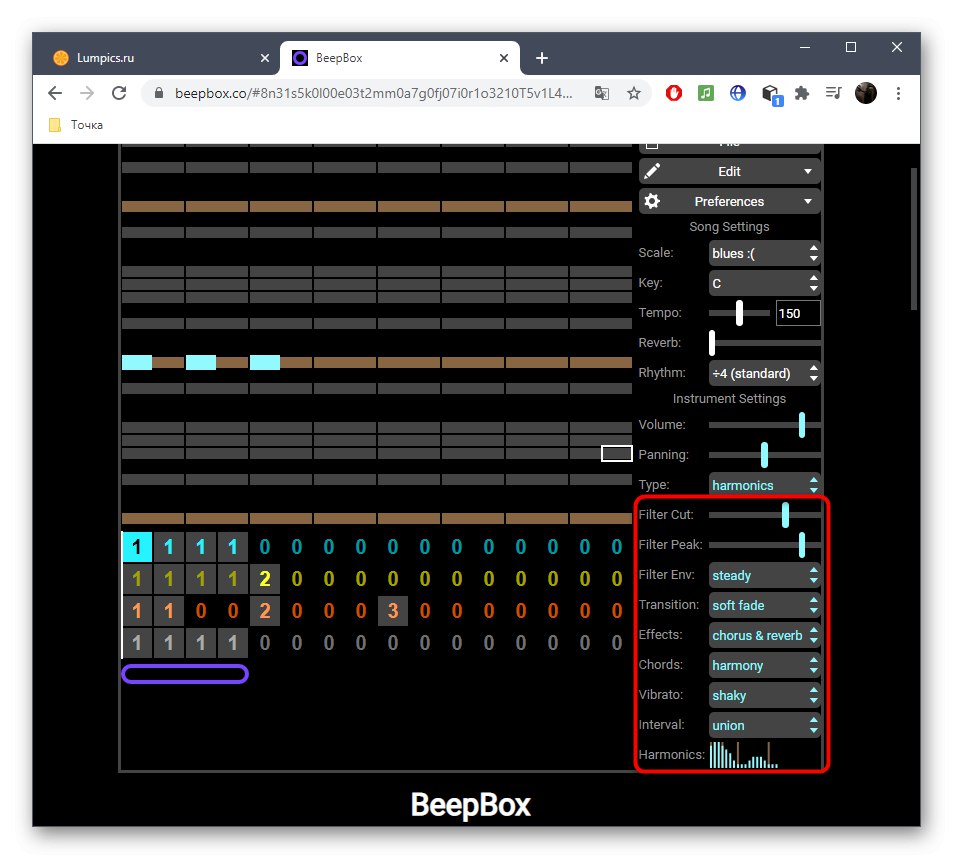The image size is (953, 859).
Task: Click the Volume slider handle
Action: (x=802, y=425)
